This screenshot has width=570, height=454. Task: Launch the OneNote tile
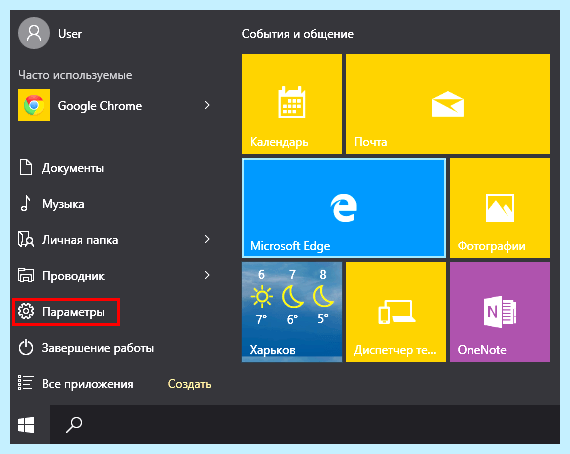point(500,312)
